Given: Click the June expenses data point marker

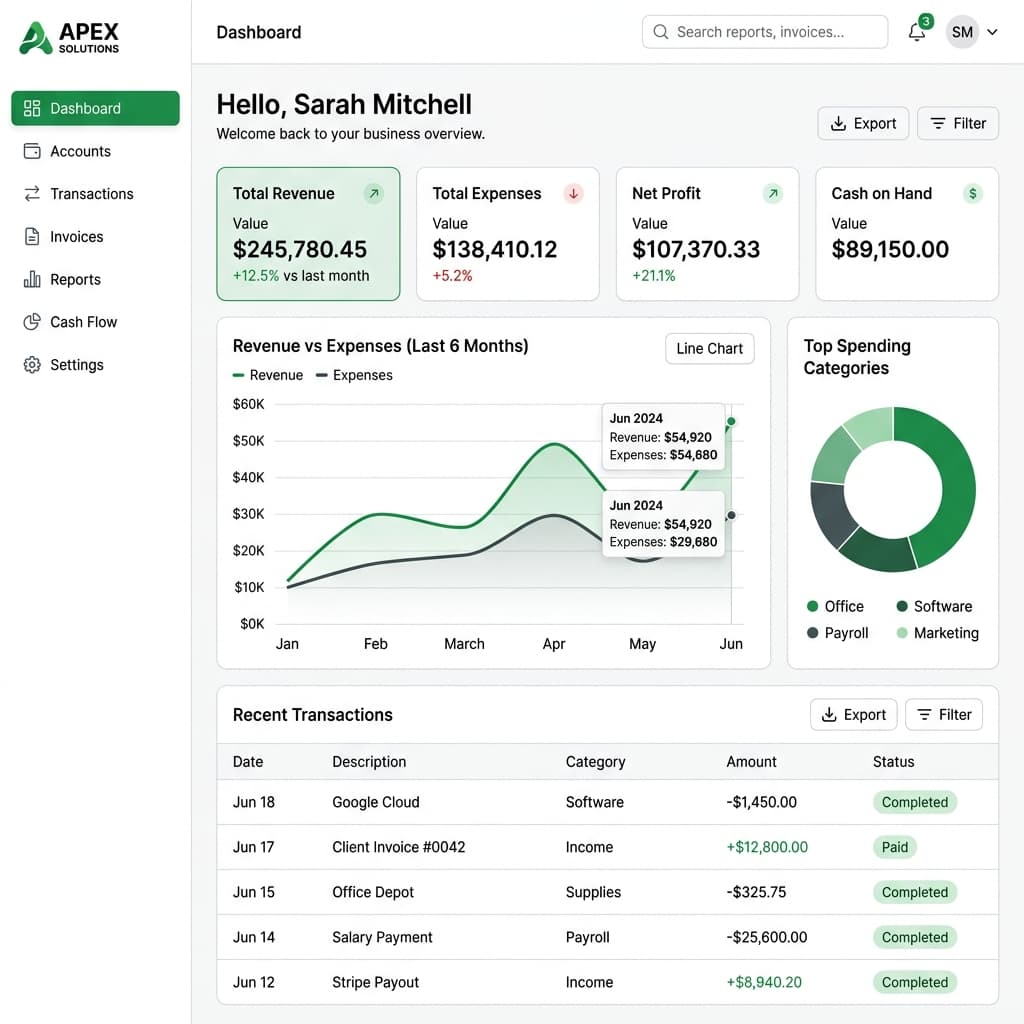Looking at the screenshot, I should coord(731,516).
